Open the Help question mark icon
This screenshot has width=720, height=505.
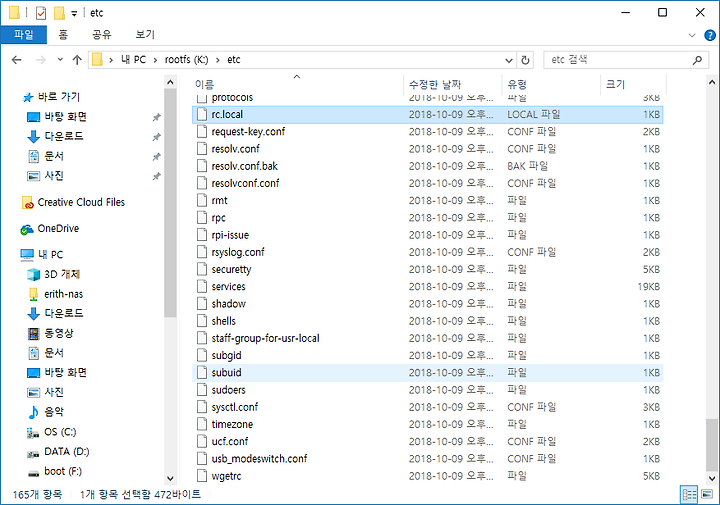click(x=709, y=35)
